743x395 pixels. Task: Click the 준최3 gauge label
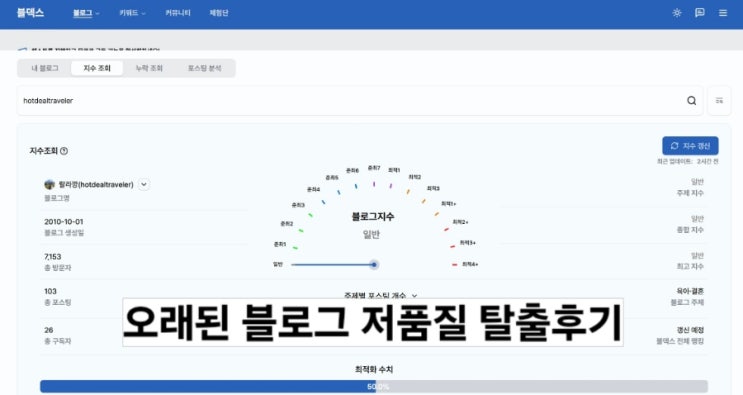pos(298,205)
